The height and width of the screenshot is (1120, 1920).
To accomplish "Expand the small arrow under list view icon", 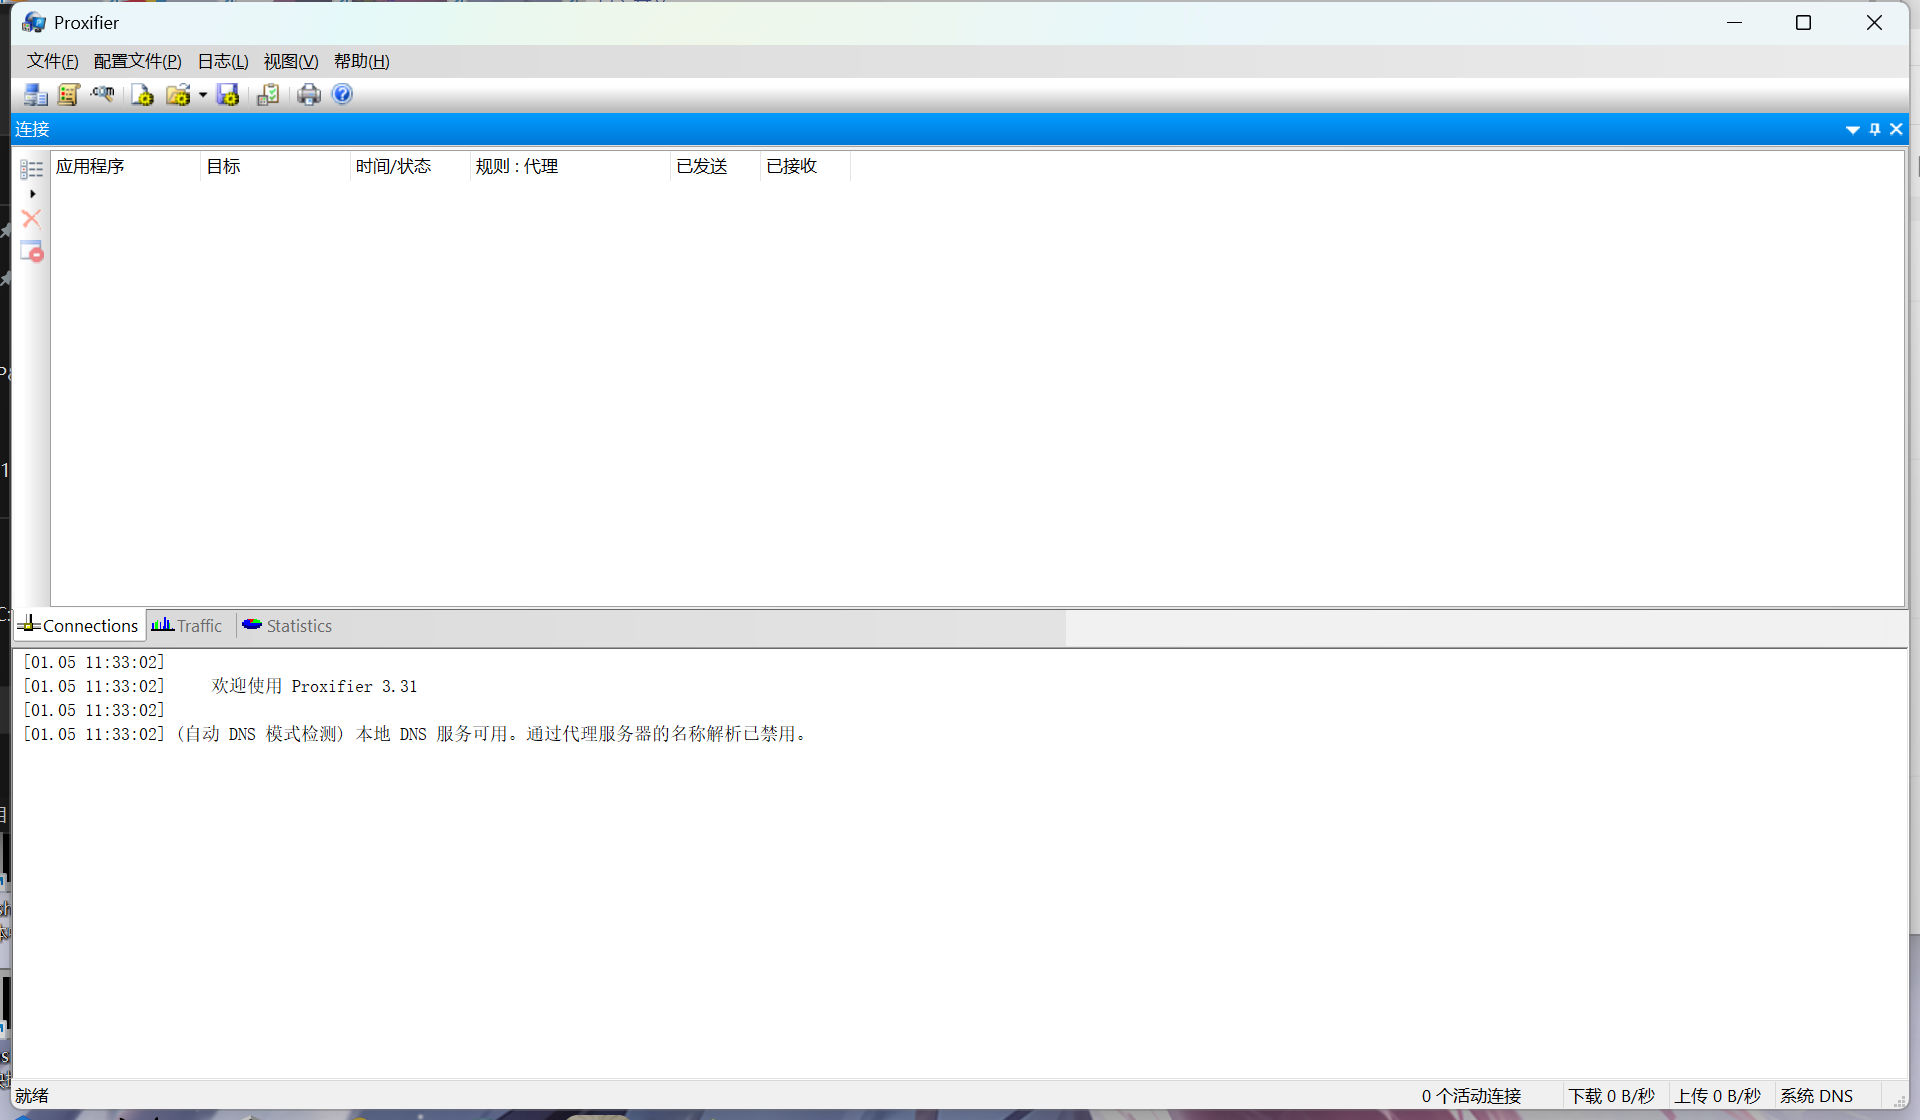I will coord(33,194).
